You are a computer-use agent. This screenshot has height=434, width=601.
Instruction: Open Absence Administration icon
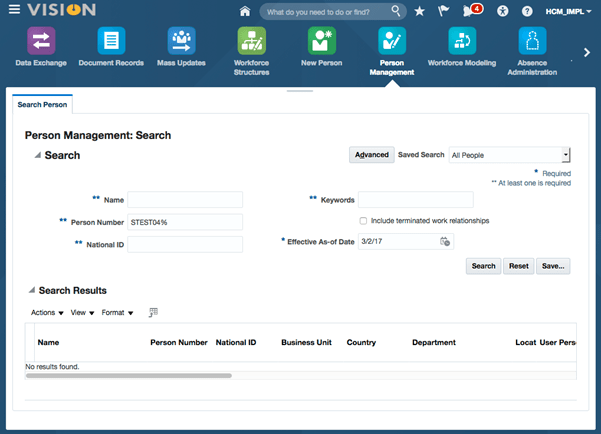[532, 41]
